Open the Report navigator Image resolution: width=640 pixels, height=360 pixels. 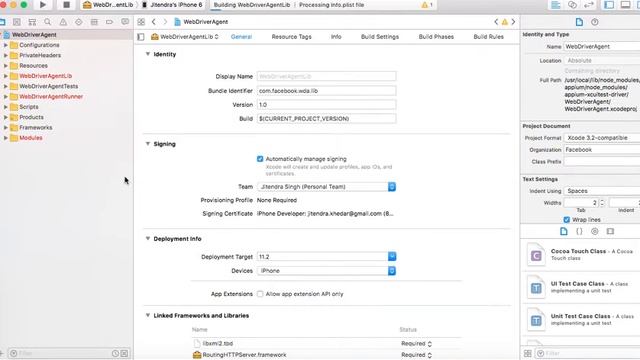coord(125,22)
